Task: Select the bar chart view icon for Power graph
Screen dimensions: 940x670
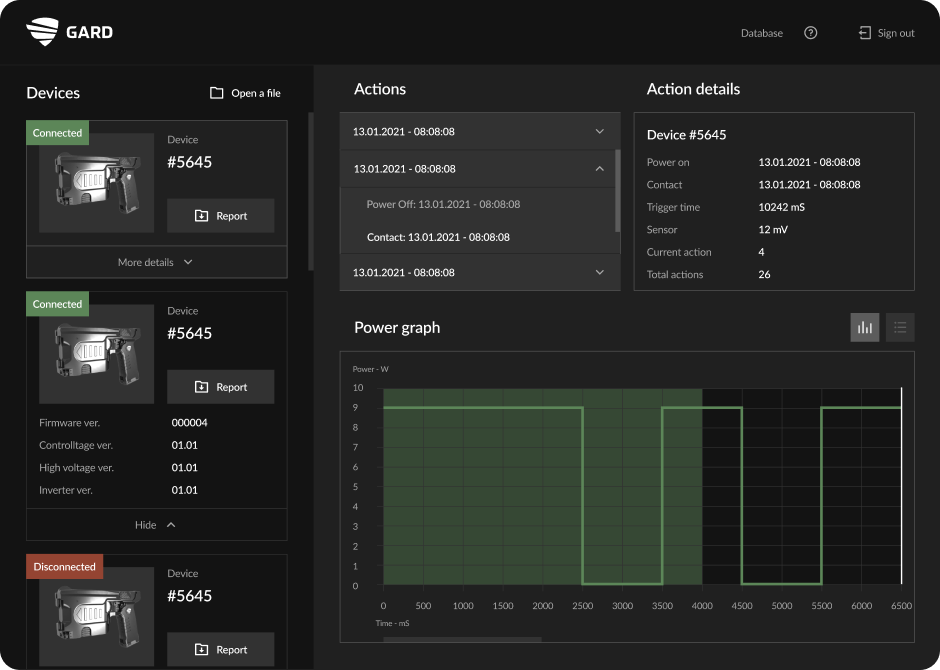Action: (x=864, y=327)
